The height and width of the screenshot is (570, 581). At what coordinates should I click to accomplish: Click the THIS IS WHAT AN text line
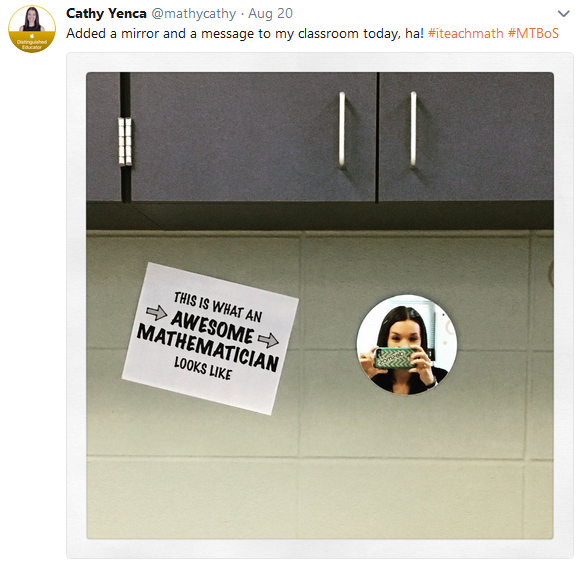pos(218,307)
